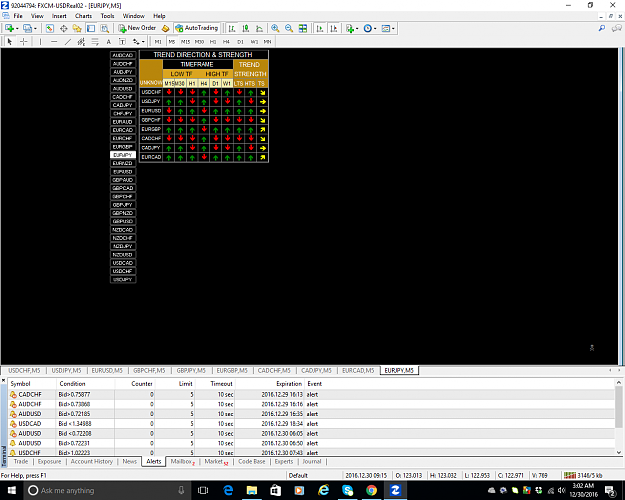Open the Account History terminal tab
Viewport: 625px width, 500px height.
click(x=92, y=461)
